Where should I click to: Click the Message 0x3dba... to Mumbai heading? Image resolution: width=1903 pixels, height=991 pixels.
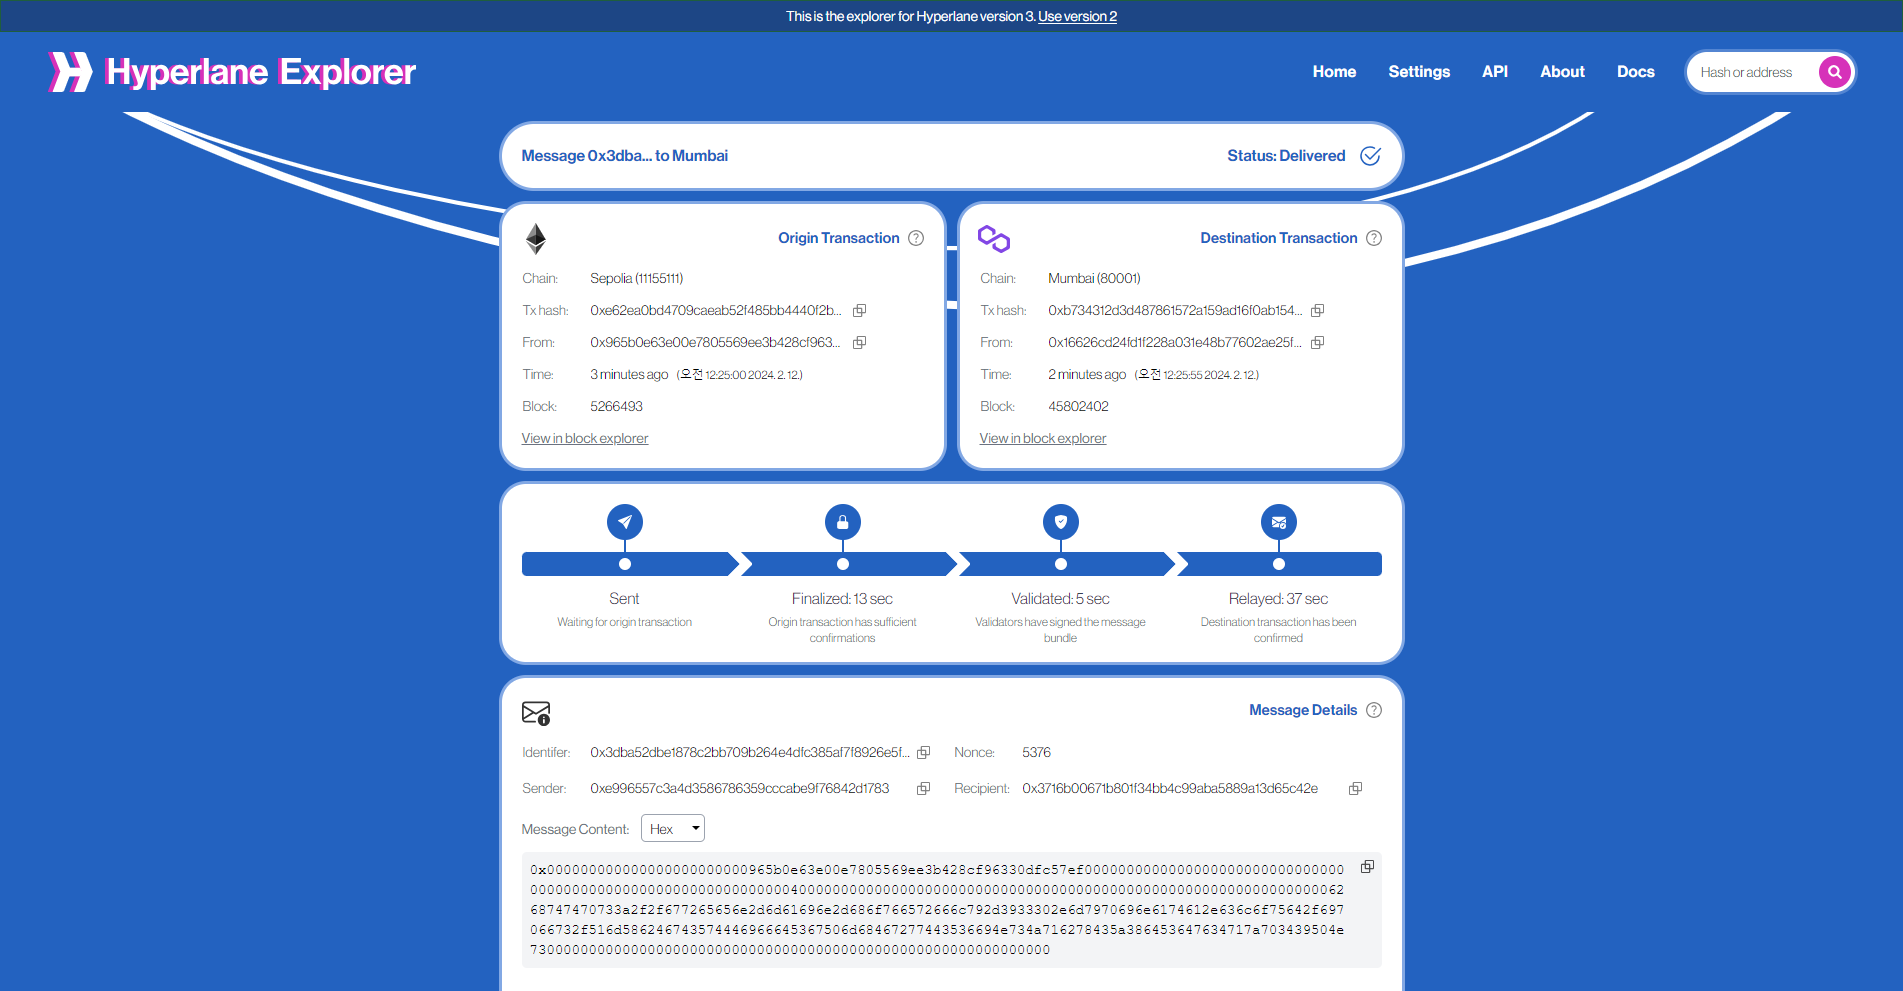(625, 156)
